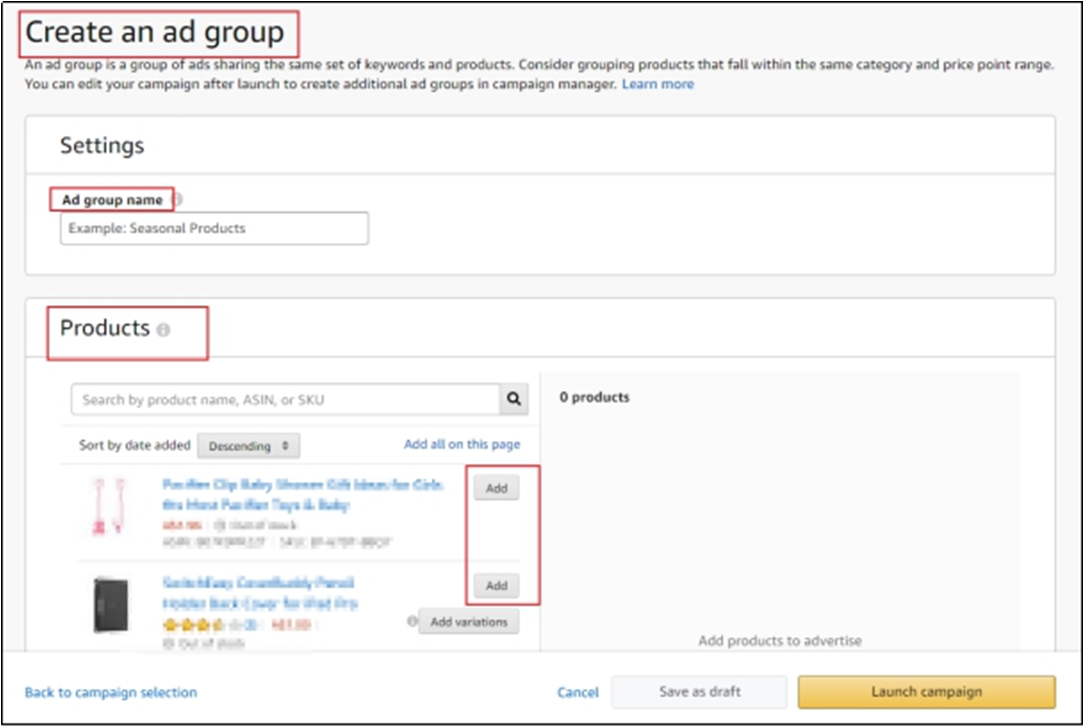Open the Descending sort order dropdown
This screenshot has height=728, width=1084.
(x=248, y=445)
